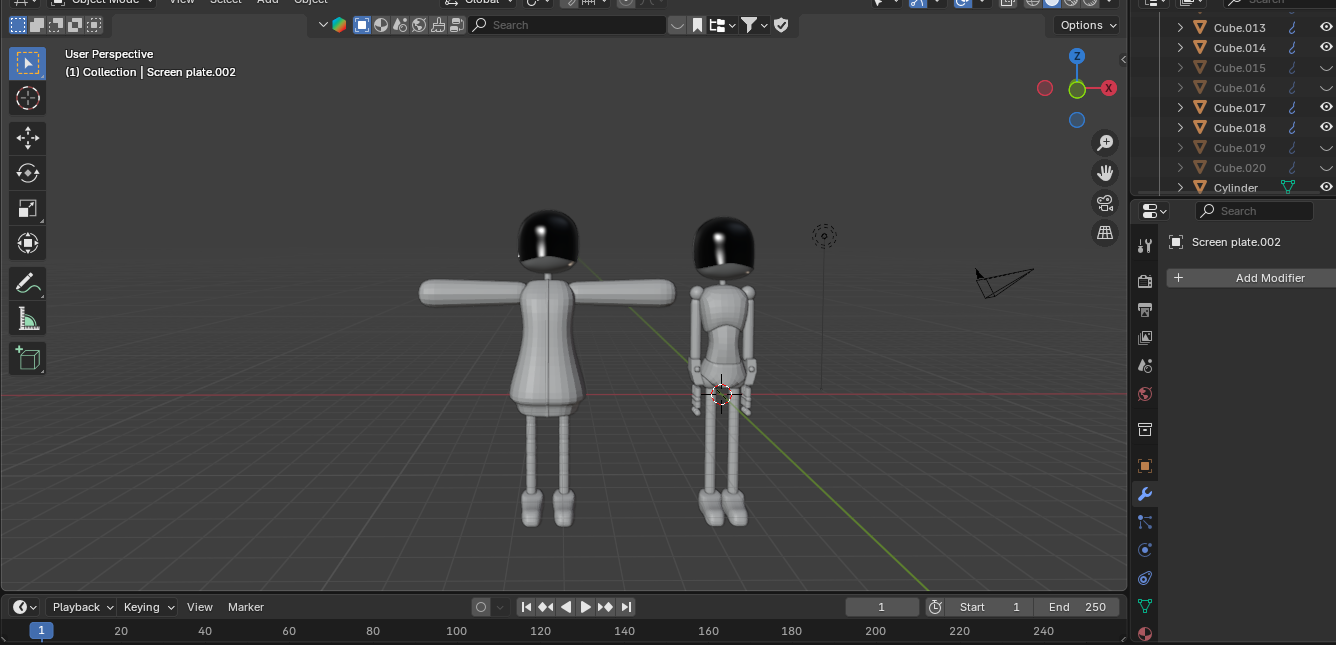Hide Cube.018 using its eye icon
This screenshot has height=645, width=1336.
(x=1326, y=128)
